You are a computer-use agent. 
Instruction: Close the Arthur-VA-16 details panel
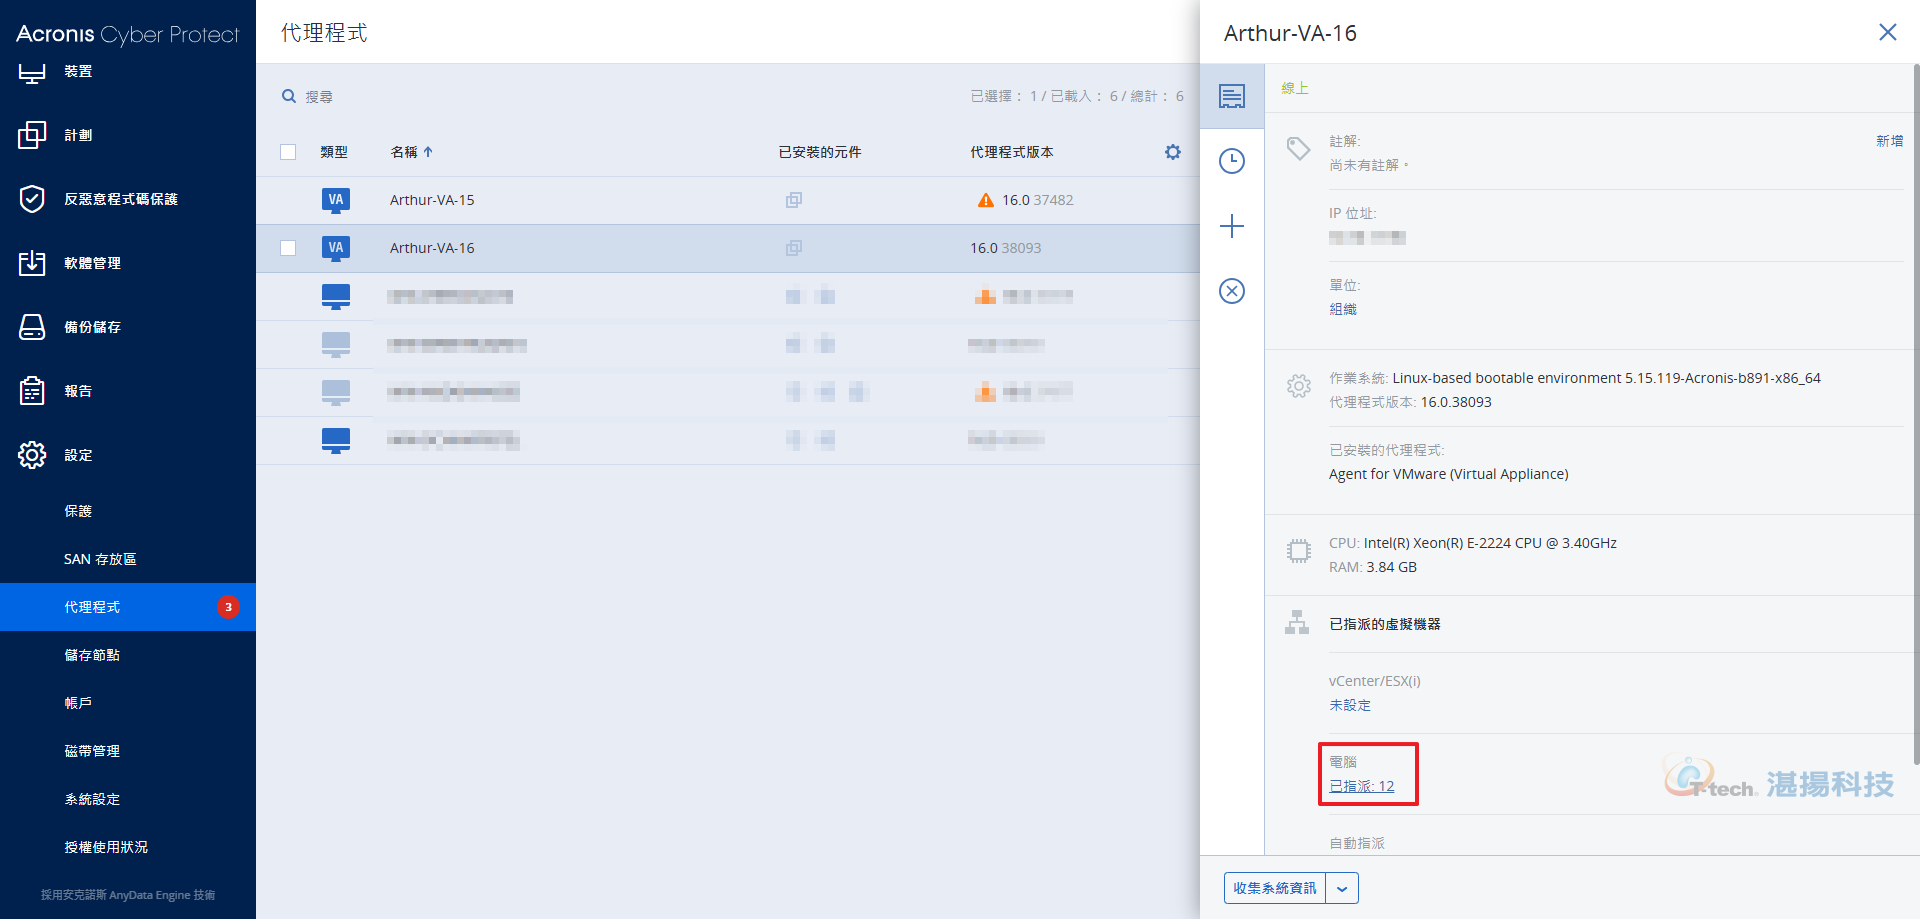tap(1888, 32)
